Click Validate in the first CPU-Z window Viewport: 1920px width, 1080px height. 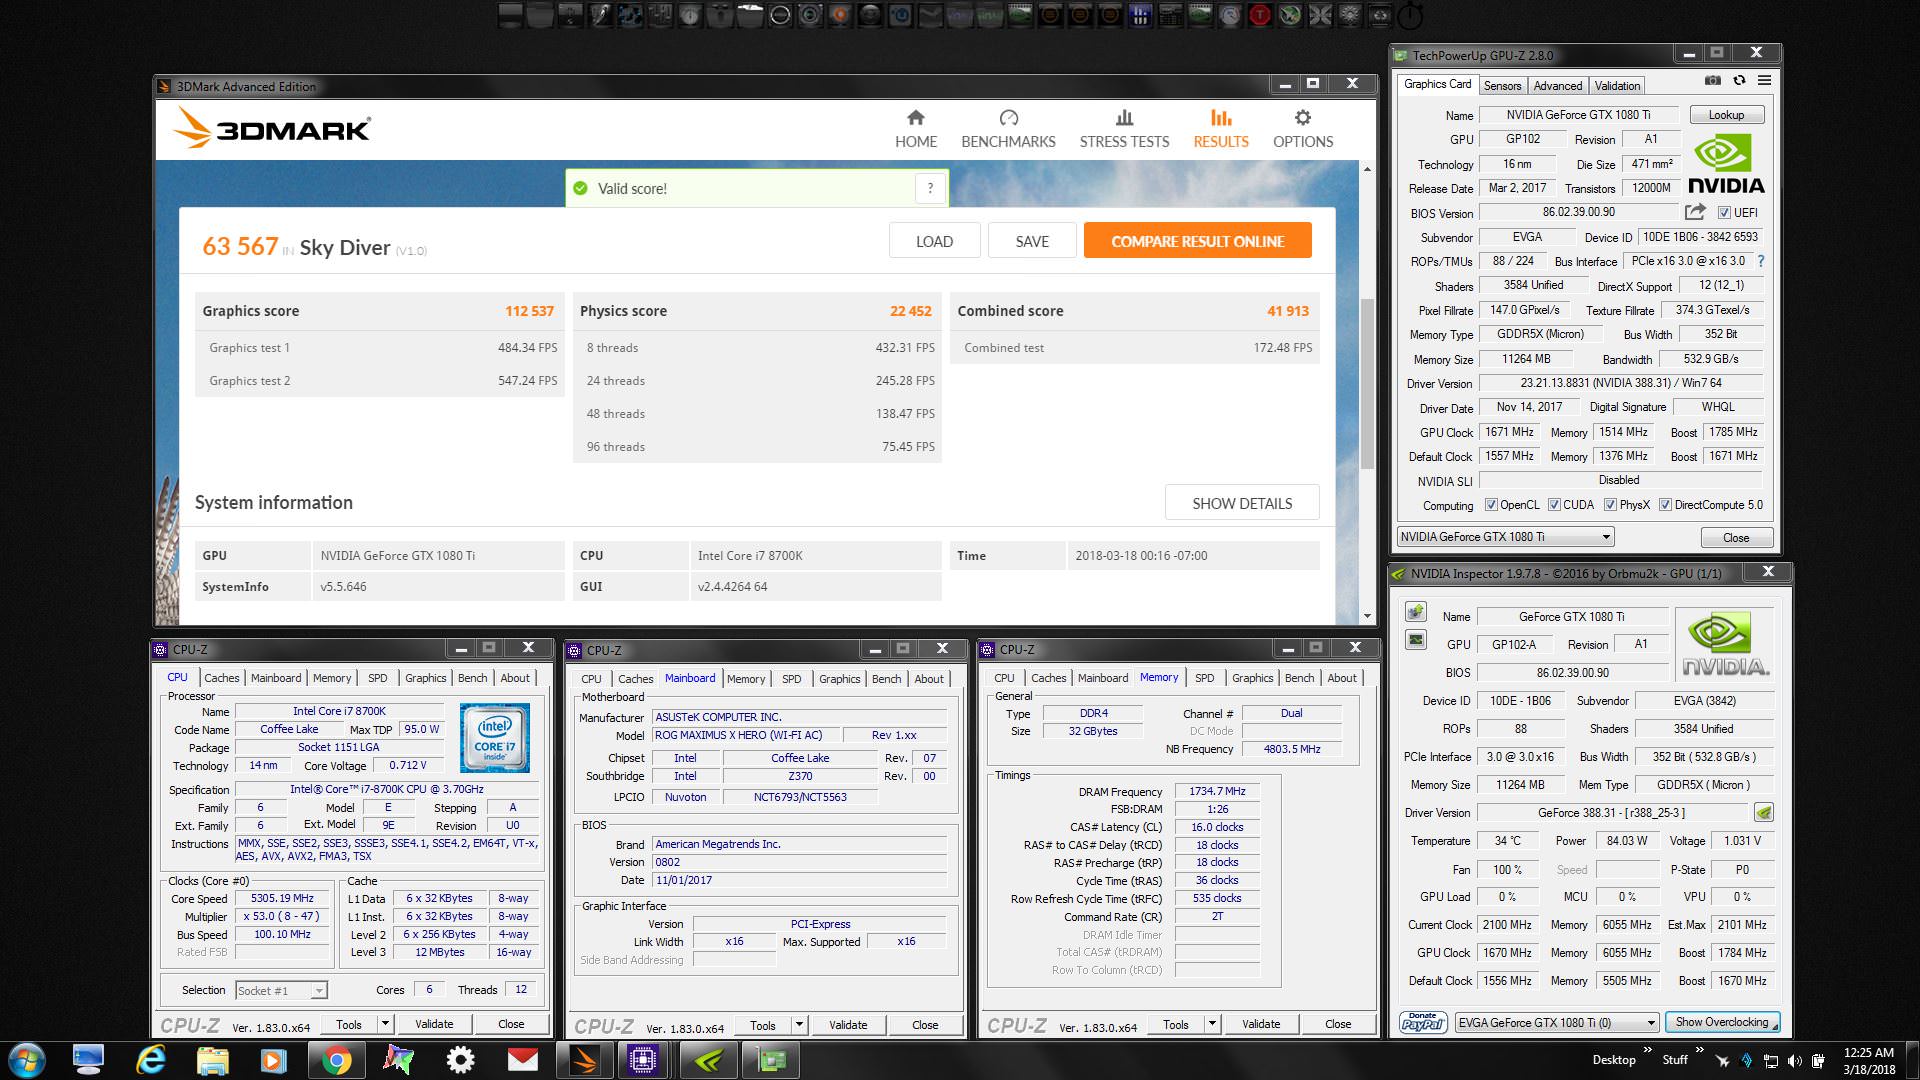tap(434, 1024)
